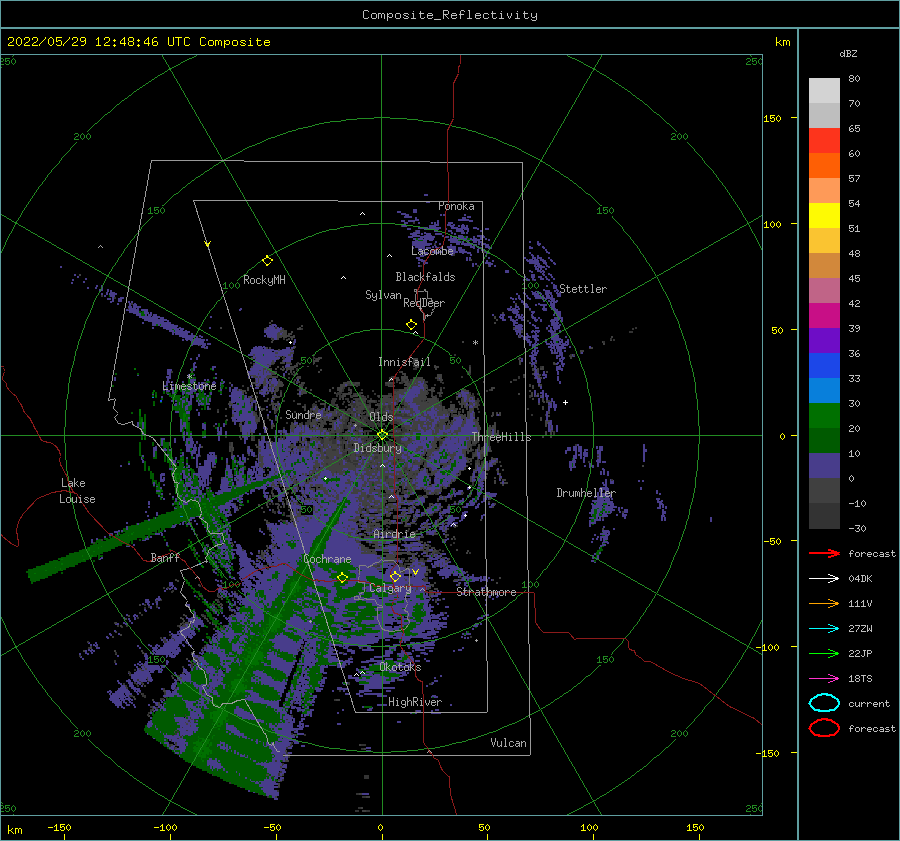This screenshot has height=841, width=900.
Task: Click the 65 dBZ red color swatch
Action: click(x=824, y=141)
